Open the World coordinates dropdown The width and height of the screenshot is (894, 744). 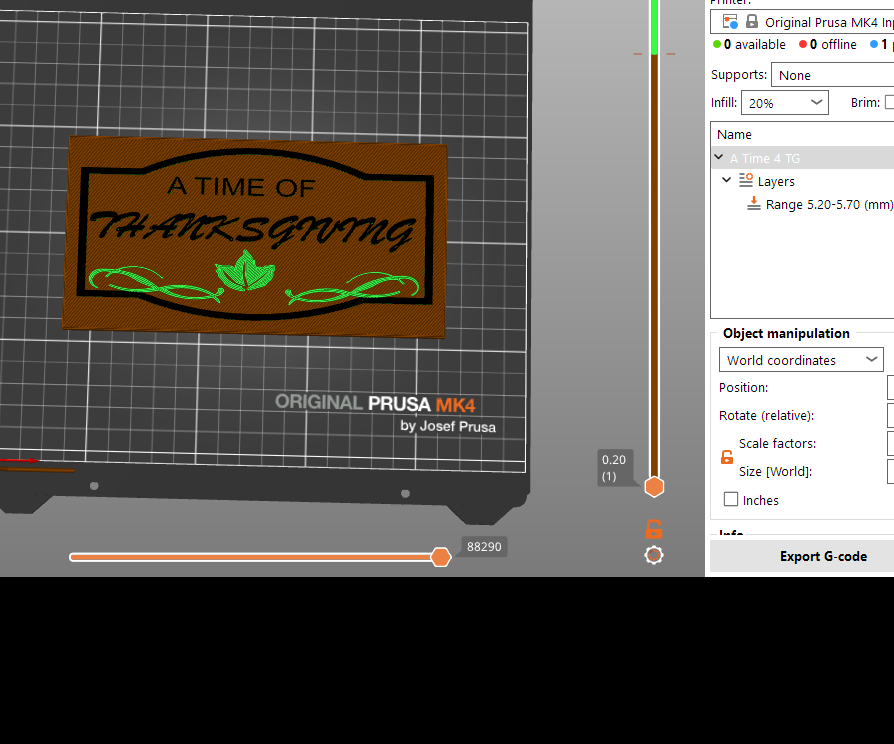coord(801,360)
